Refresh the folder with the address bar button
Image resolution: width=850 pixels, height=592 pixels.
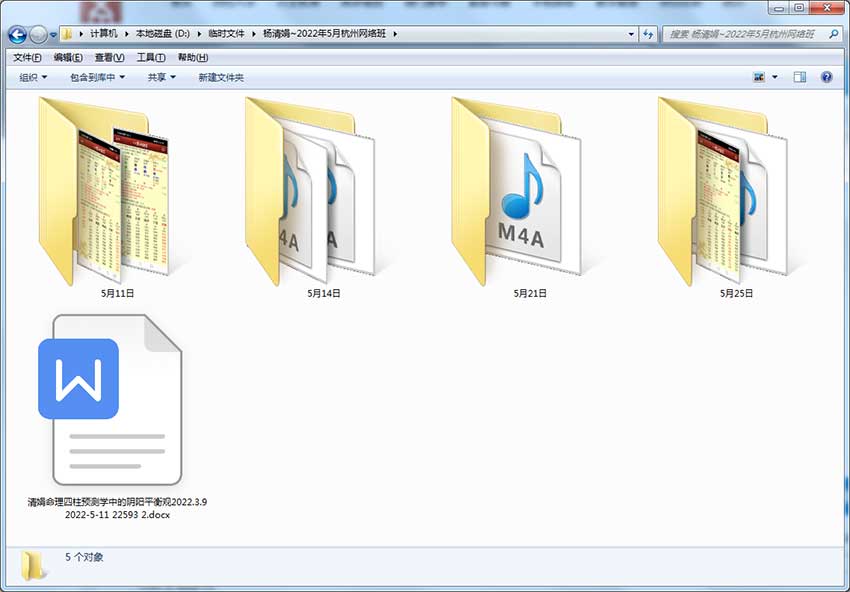(648, 34)
